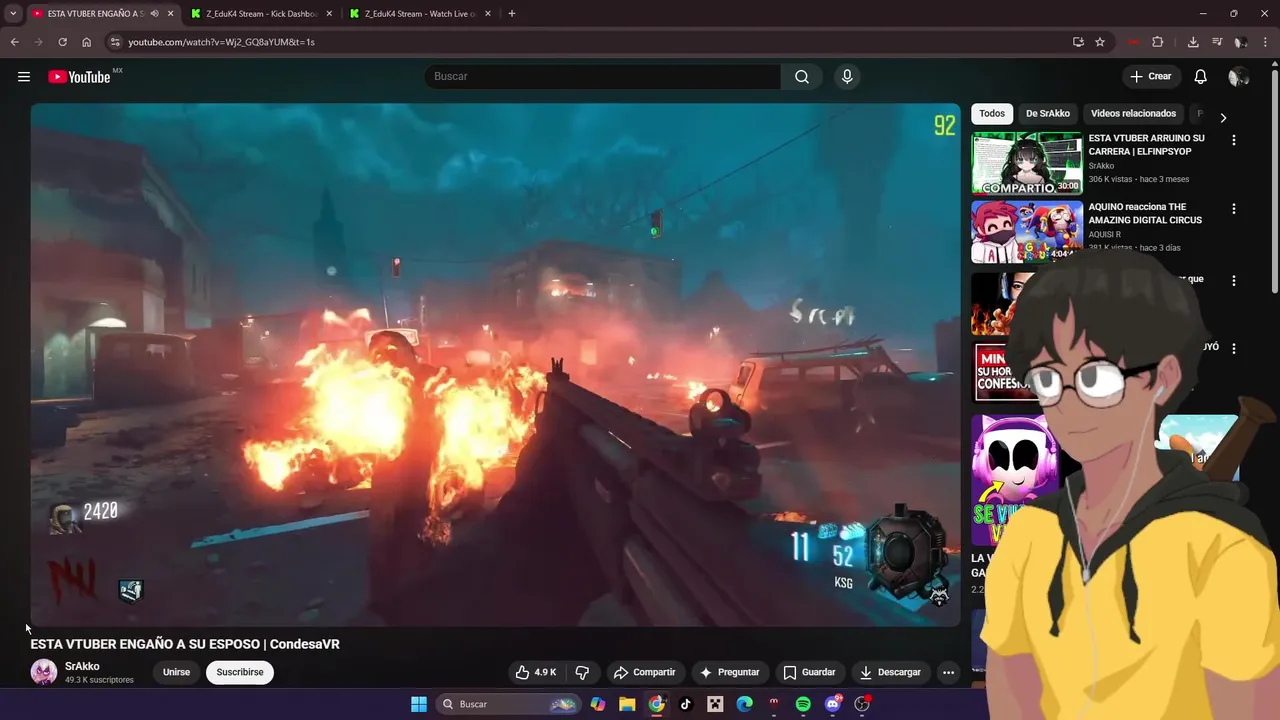Screen dimensions: 1280x720
Task: Open Copilot from the taskbar
Action: (x=598, y=704)
